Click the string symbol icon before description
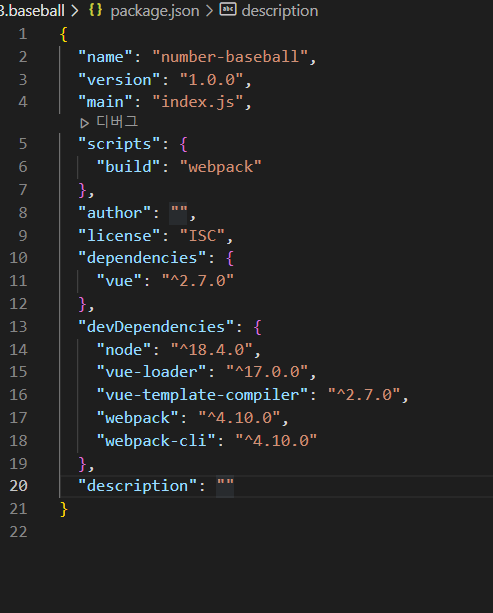493x613 pixels. coord(228,9)
